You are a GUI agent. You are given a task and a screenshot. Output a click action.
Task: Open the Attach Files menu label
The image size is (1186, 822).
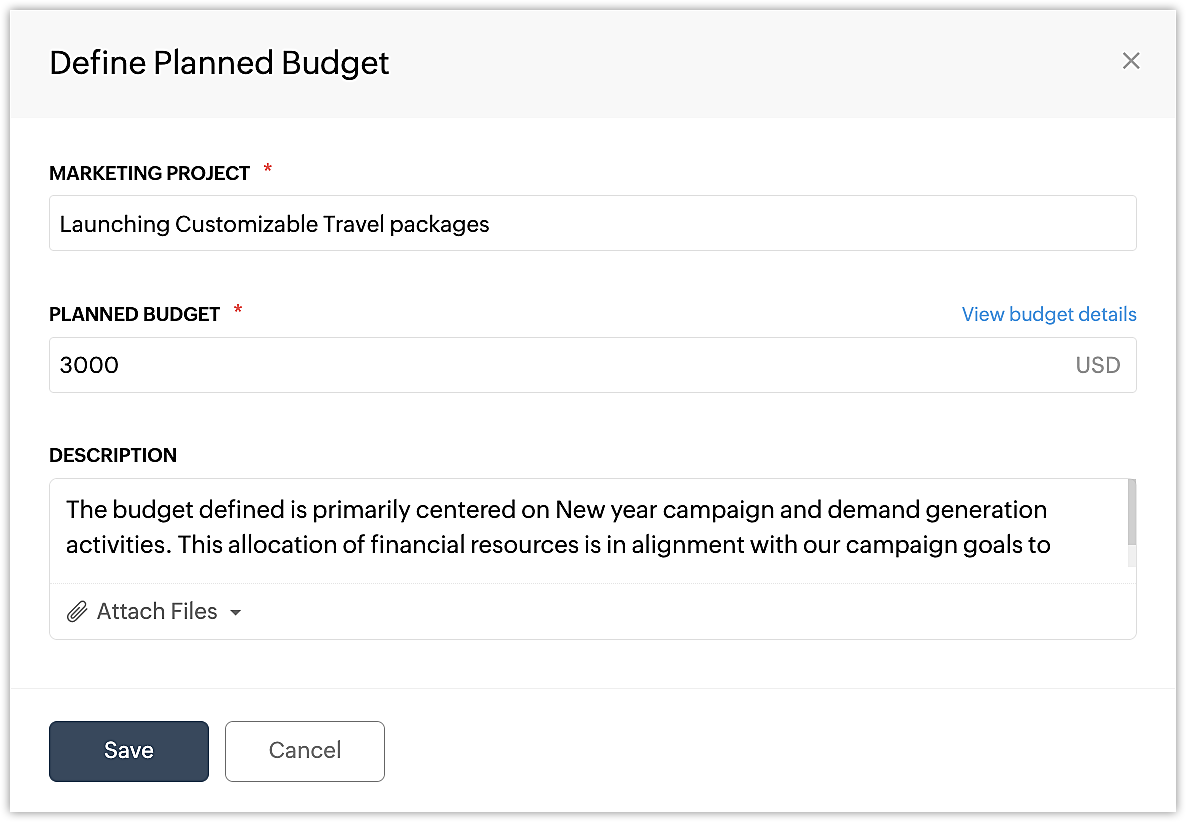(157, 612)
